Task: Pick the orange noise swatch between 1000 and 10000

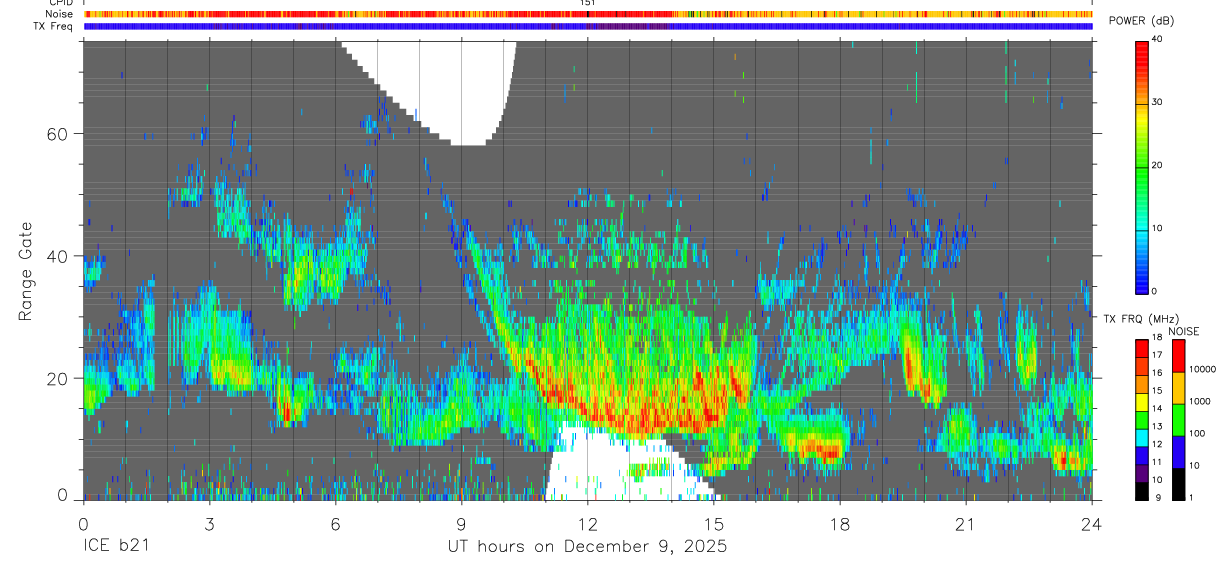Action: 1179,387
